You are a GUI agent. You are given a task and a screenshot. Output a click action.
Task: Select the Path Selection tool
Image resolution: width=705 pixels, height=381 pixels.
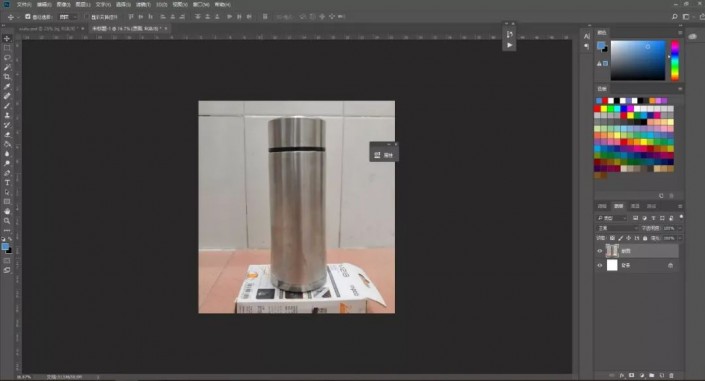(x=7, y=192)
